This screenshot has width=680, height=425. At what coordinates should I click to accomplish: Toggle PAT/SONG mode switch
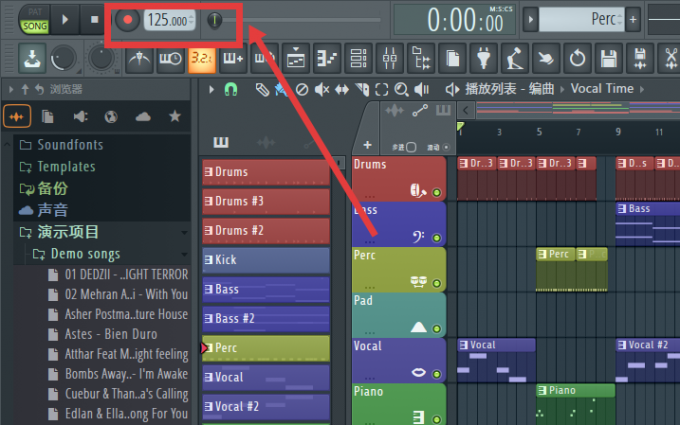34,20
